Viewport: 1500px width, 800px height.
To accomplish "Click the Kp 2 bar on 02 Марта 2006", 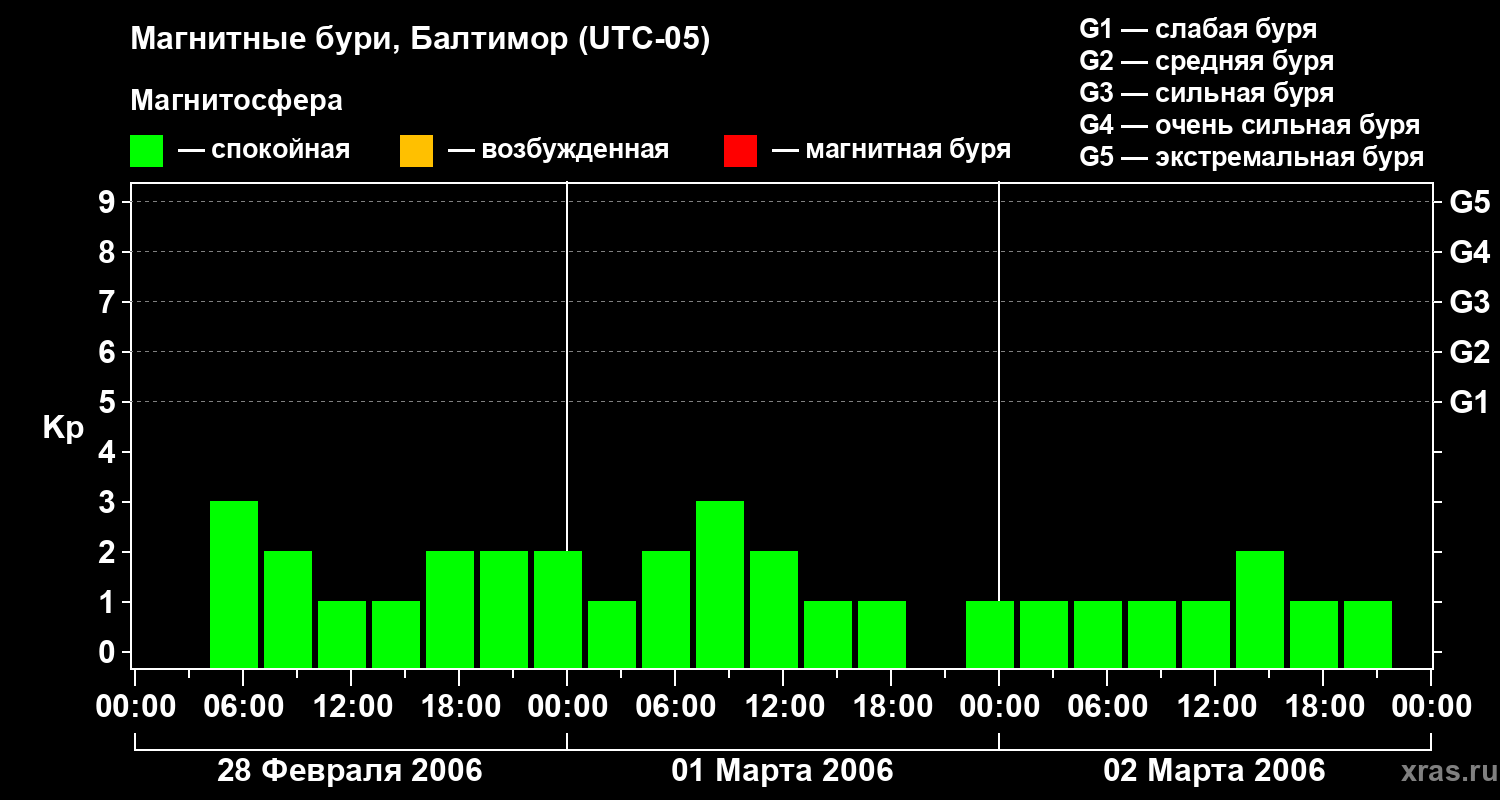I will coord(1260,609).
